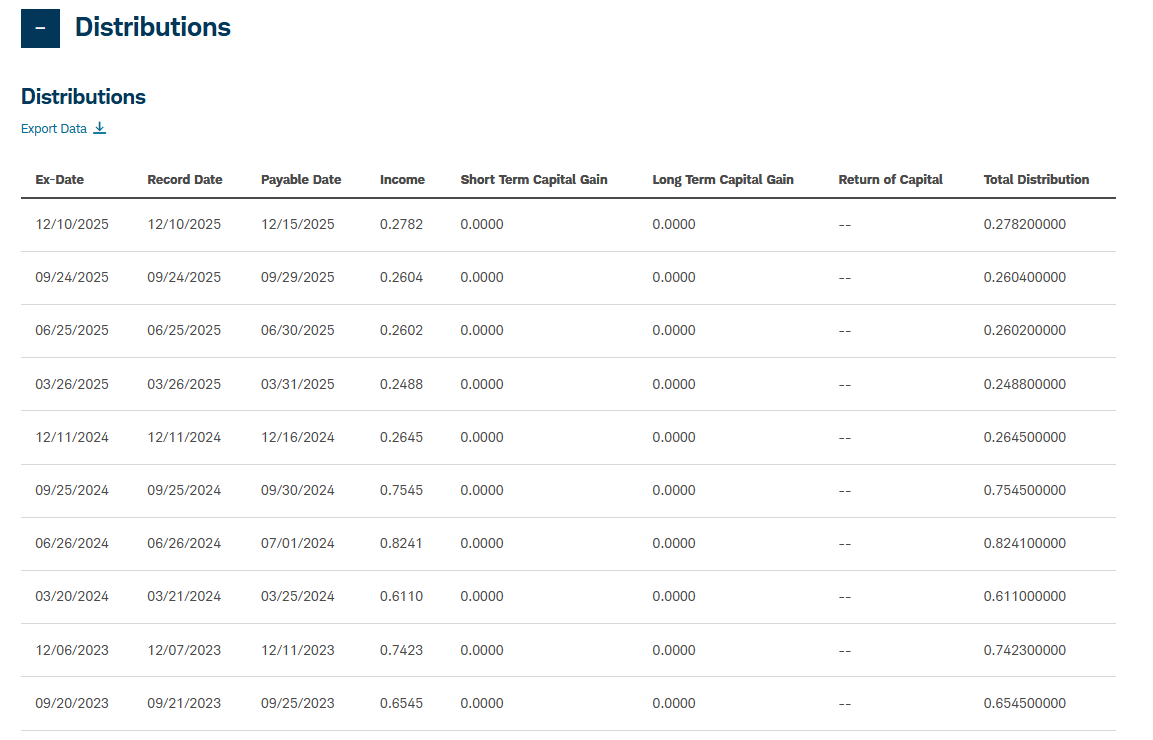
Task: Click the Return of Capital column header
Action: click(x=890, y=180)
